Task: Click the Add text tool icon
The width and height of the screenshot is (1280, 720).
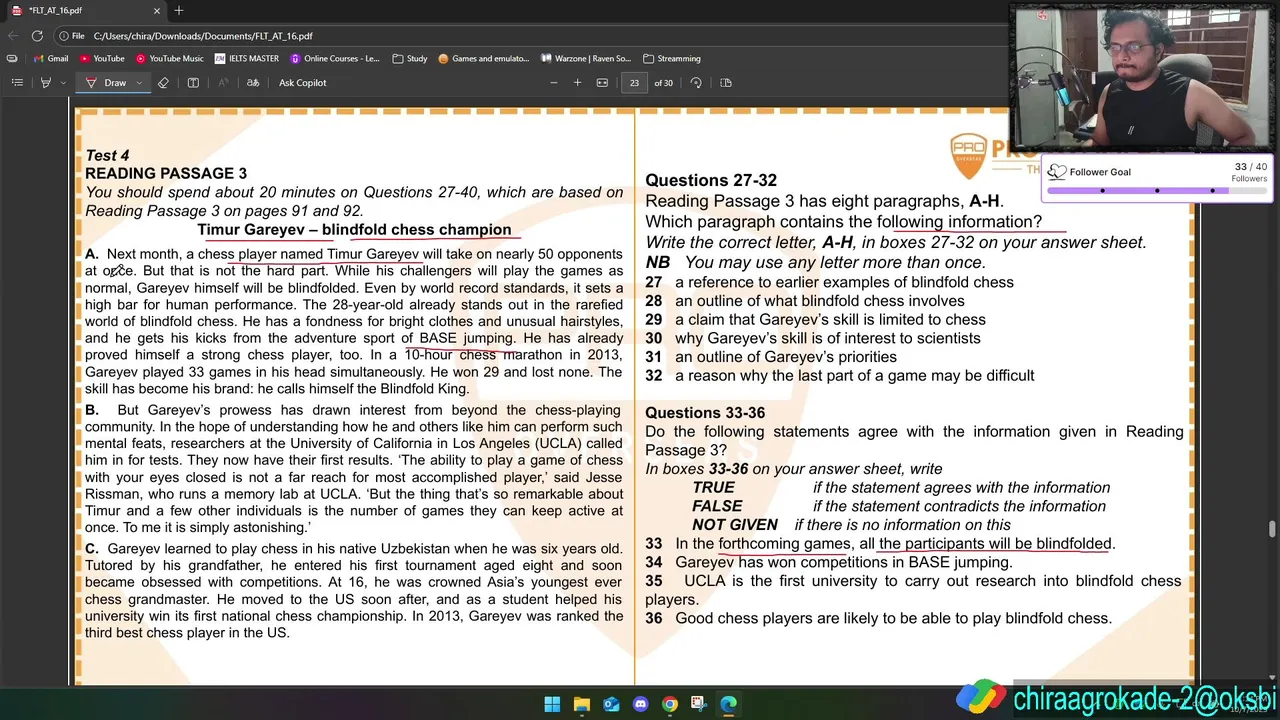Action: (x=193, y=83)
